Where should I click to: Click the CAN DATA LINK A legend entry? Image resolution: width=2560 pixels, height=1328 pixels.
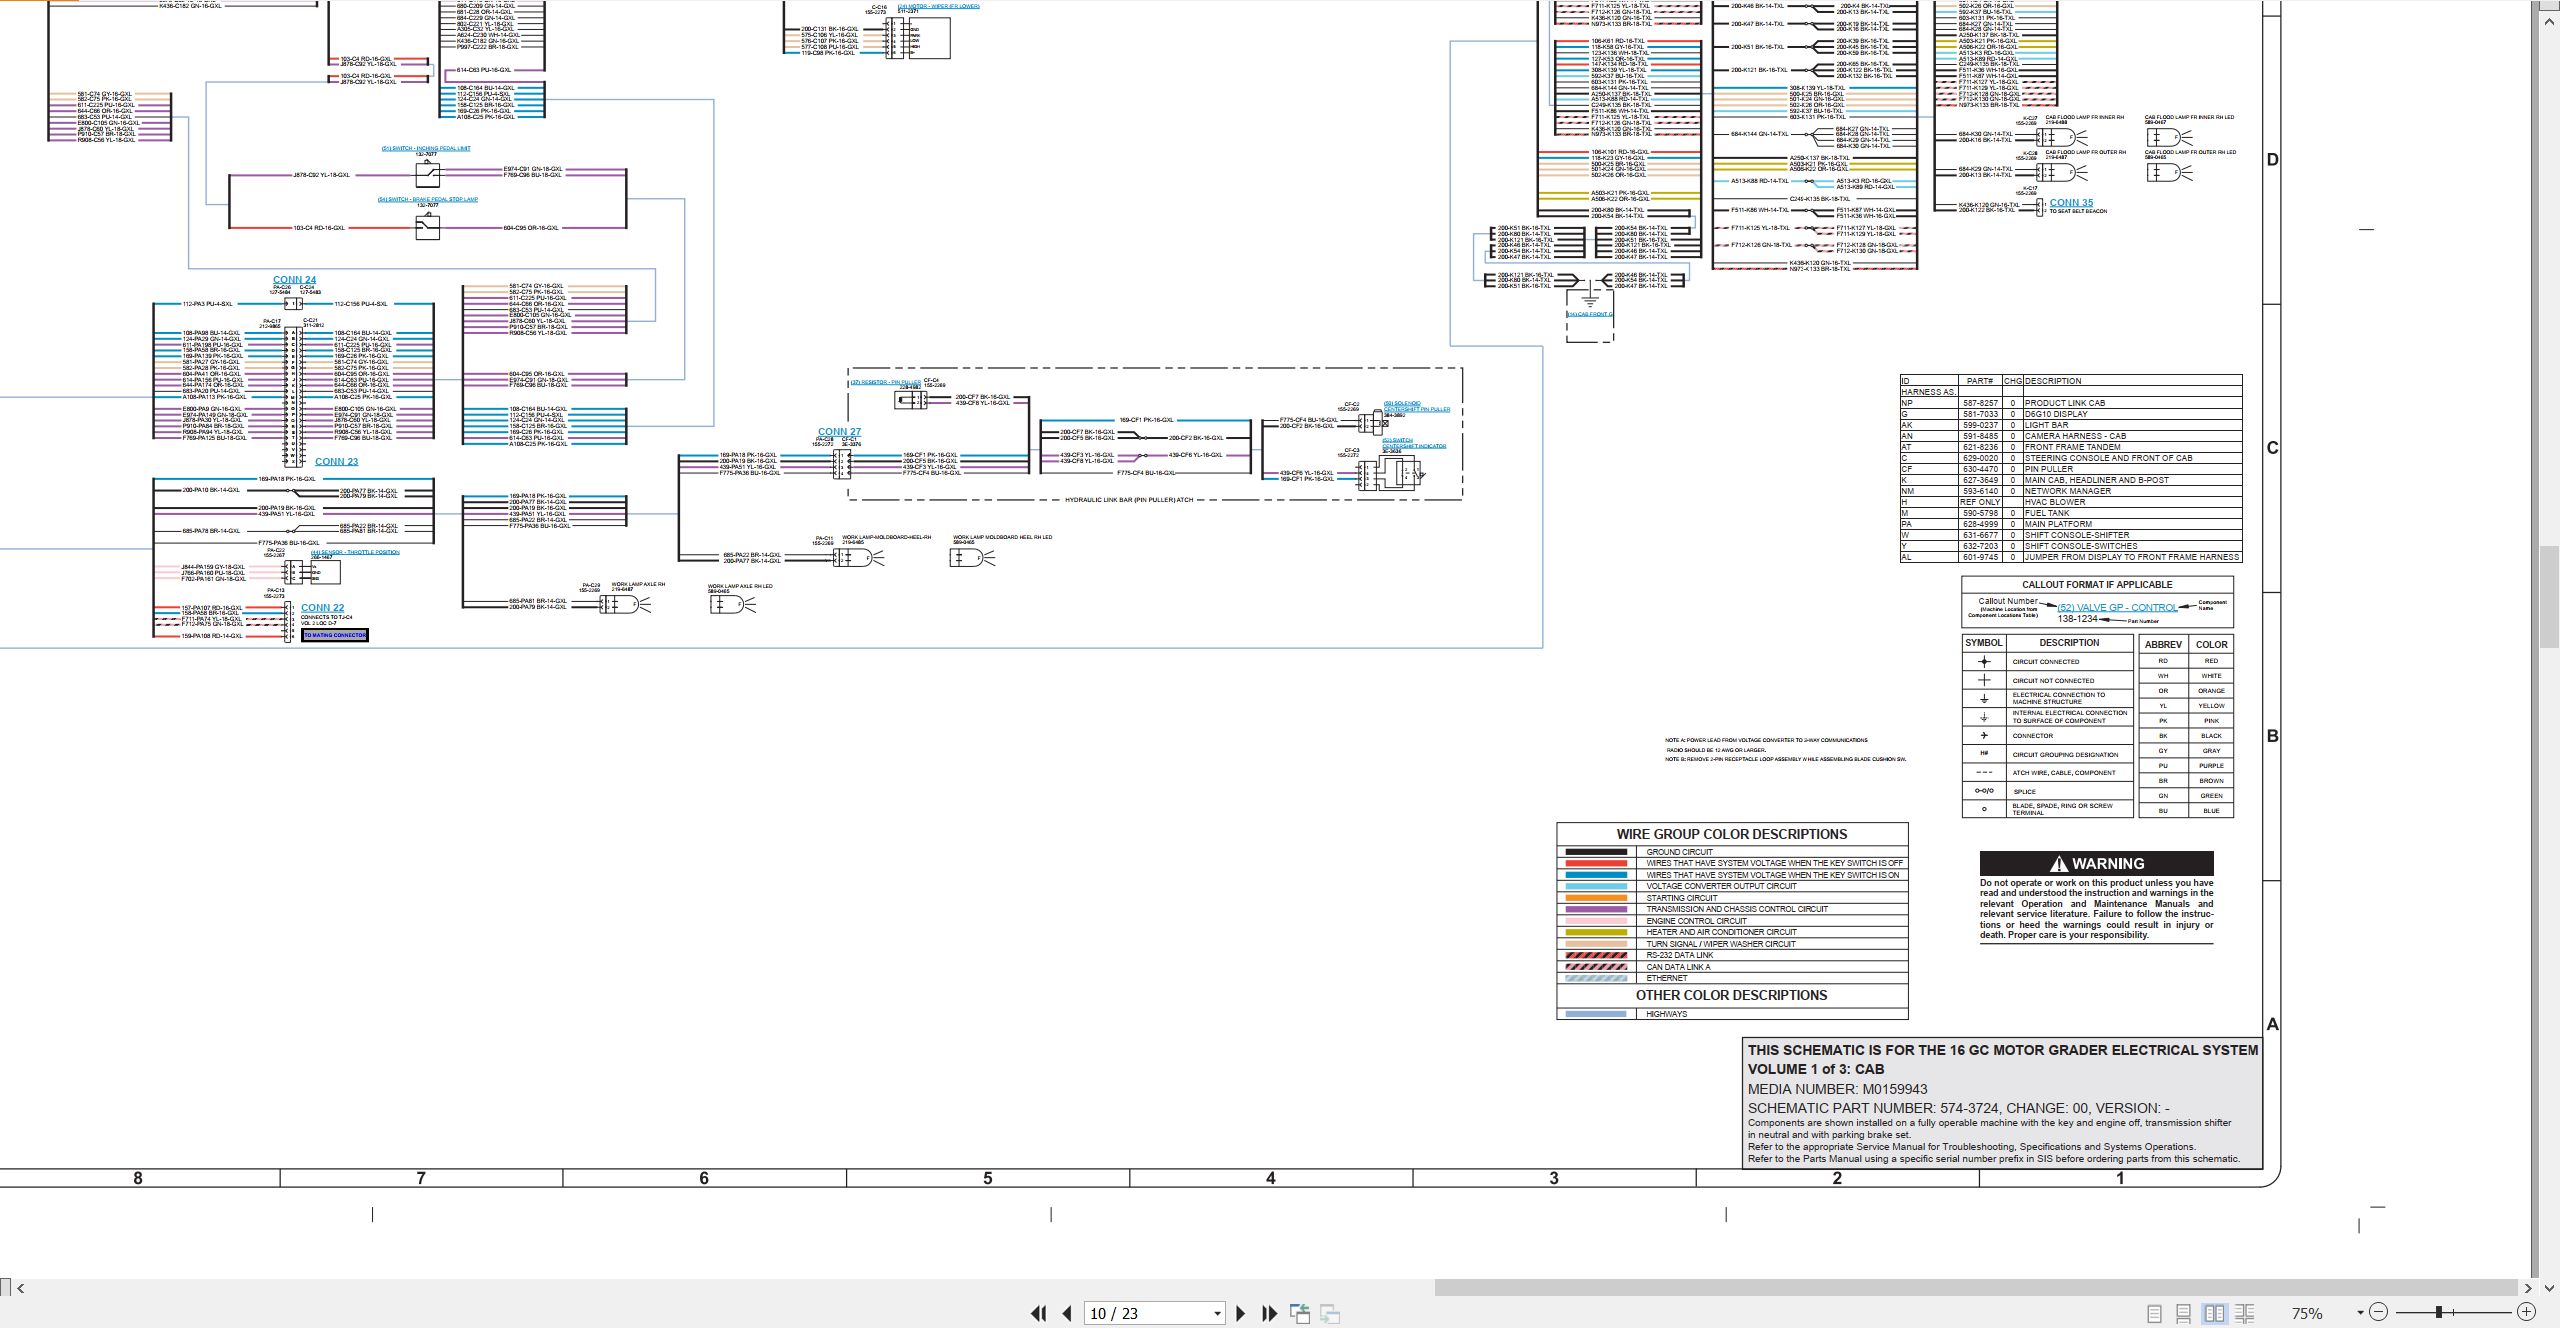[1732, 967]
